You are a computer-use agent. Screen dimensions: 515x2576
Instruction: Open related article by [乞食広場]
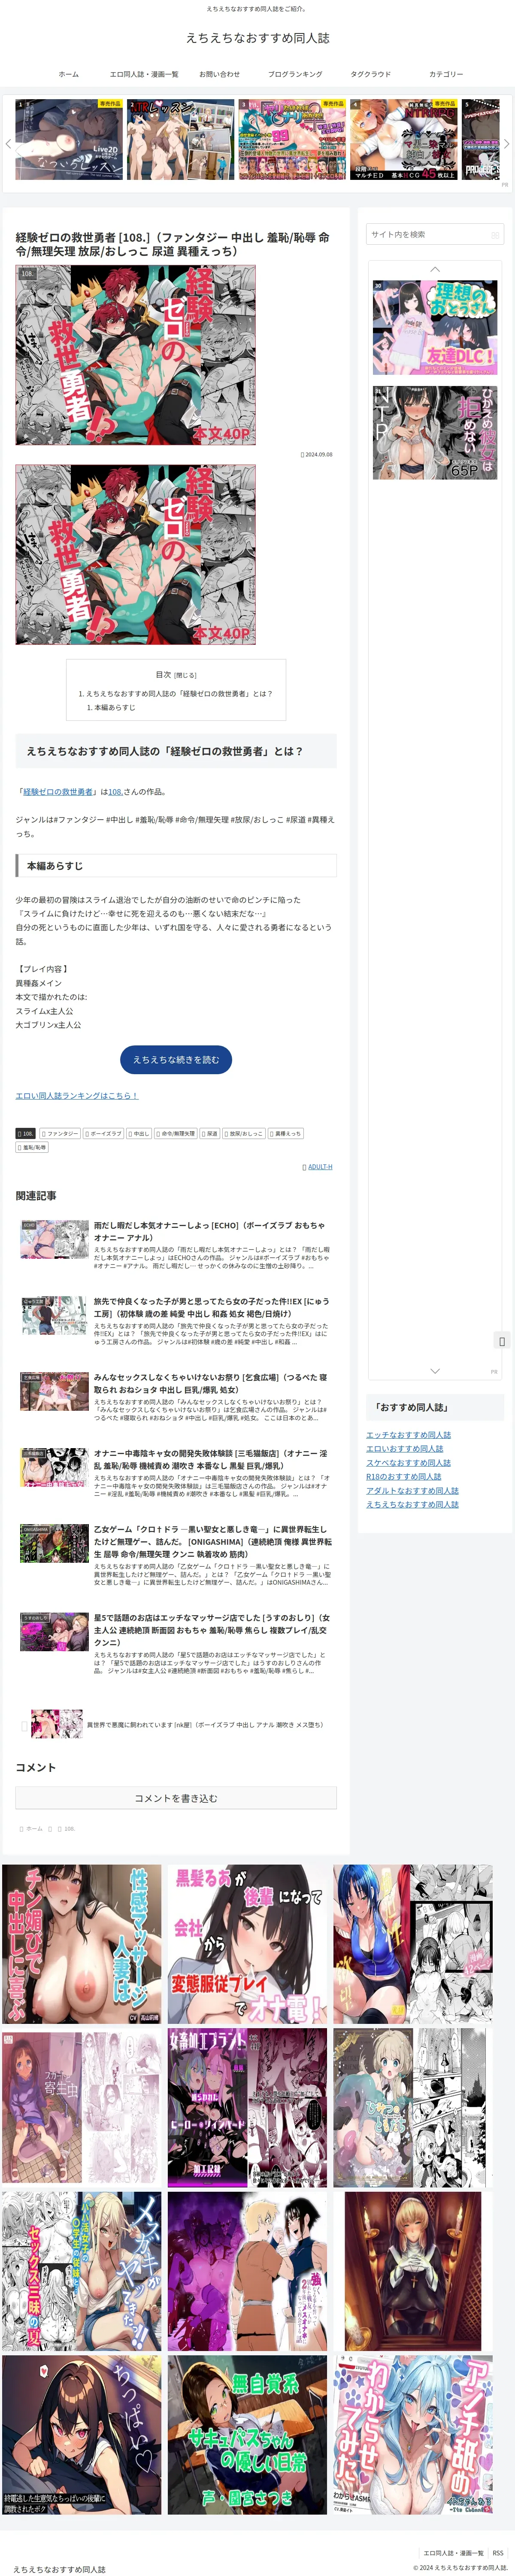(x=176, y=1397)
